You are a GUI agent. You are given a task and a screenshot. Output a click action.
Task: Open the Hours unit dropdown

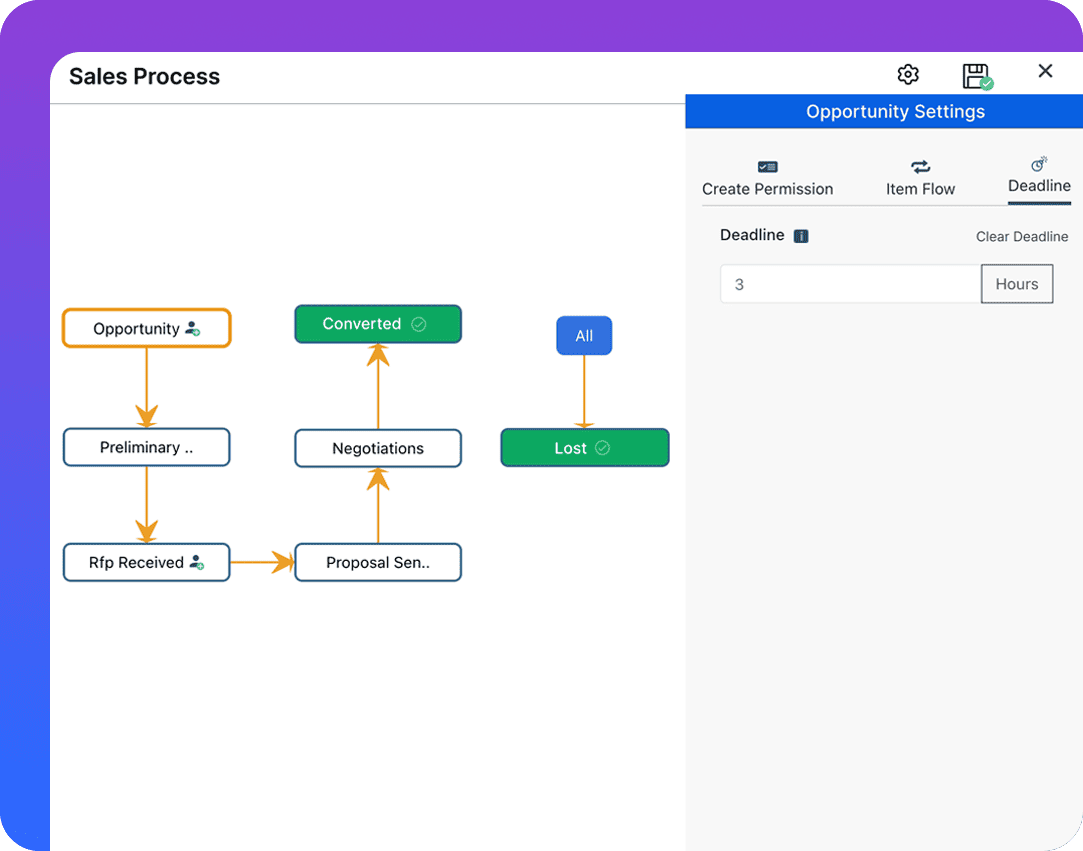pyautogui.click(x=1017, y=284)
